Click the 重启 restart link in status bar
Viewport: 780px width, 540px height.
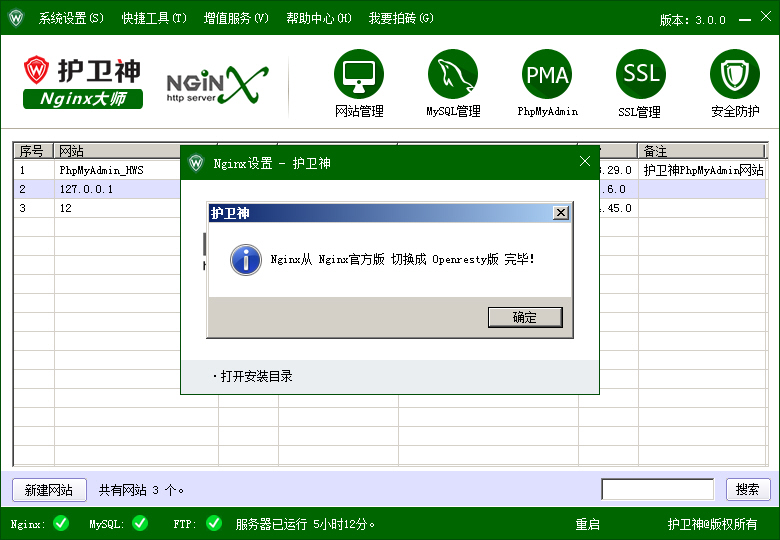pyautogui.click(x=587, y=524)
